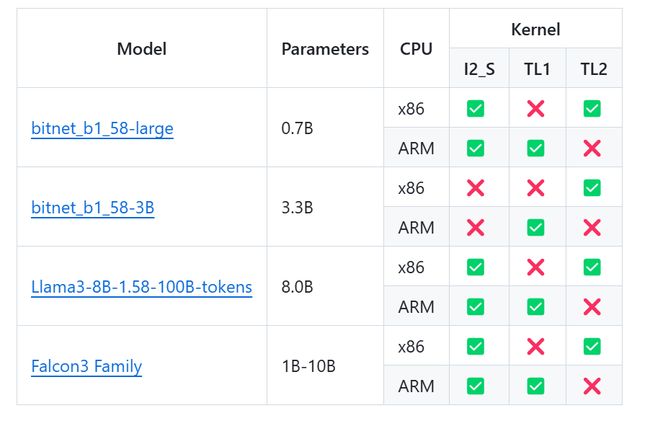Click the Kernel header cell
Viewport: 650px width, 421px height.
(536, 29)
